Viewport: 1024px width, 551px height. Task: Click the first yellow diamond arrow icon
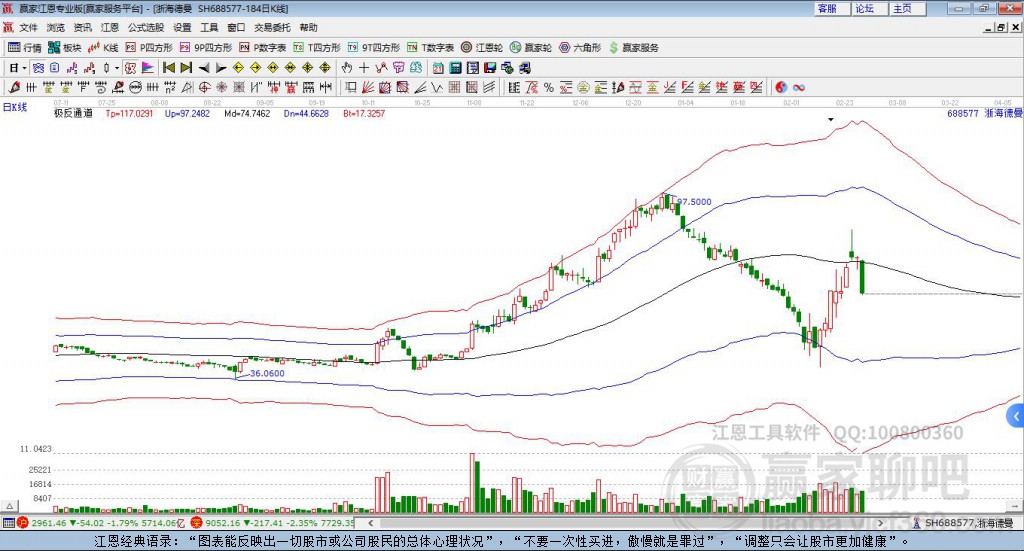[238, 68]
